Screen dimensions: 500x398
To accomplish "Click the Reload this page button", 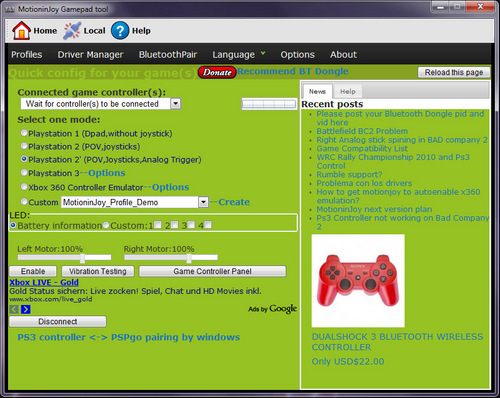I will coord(454,72).
